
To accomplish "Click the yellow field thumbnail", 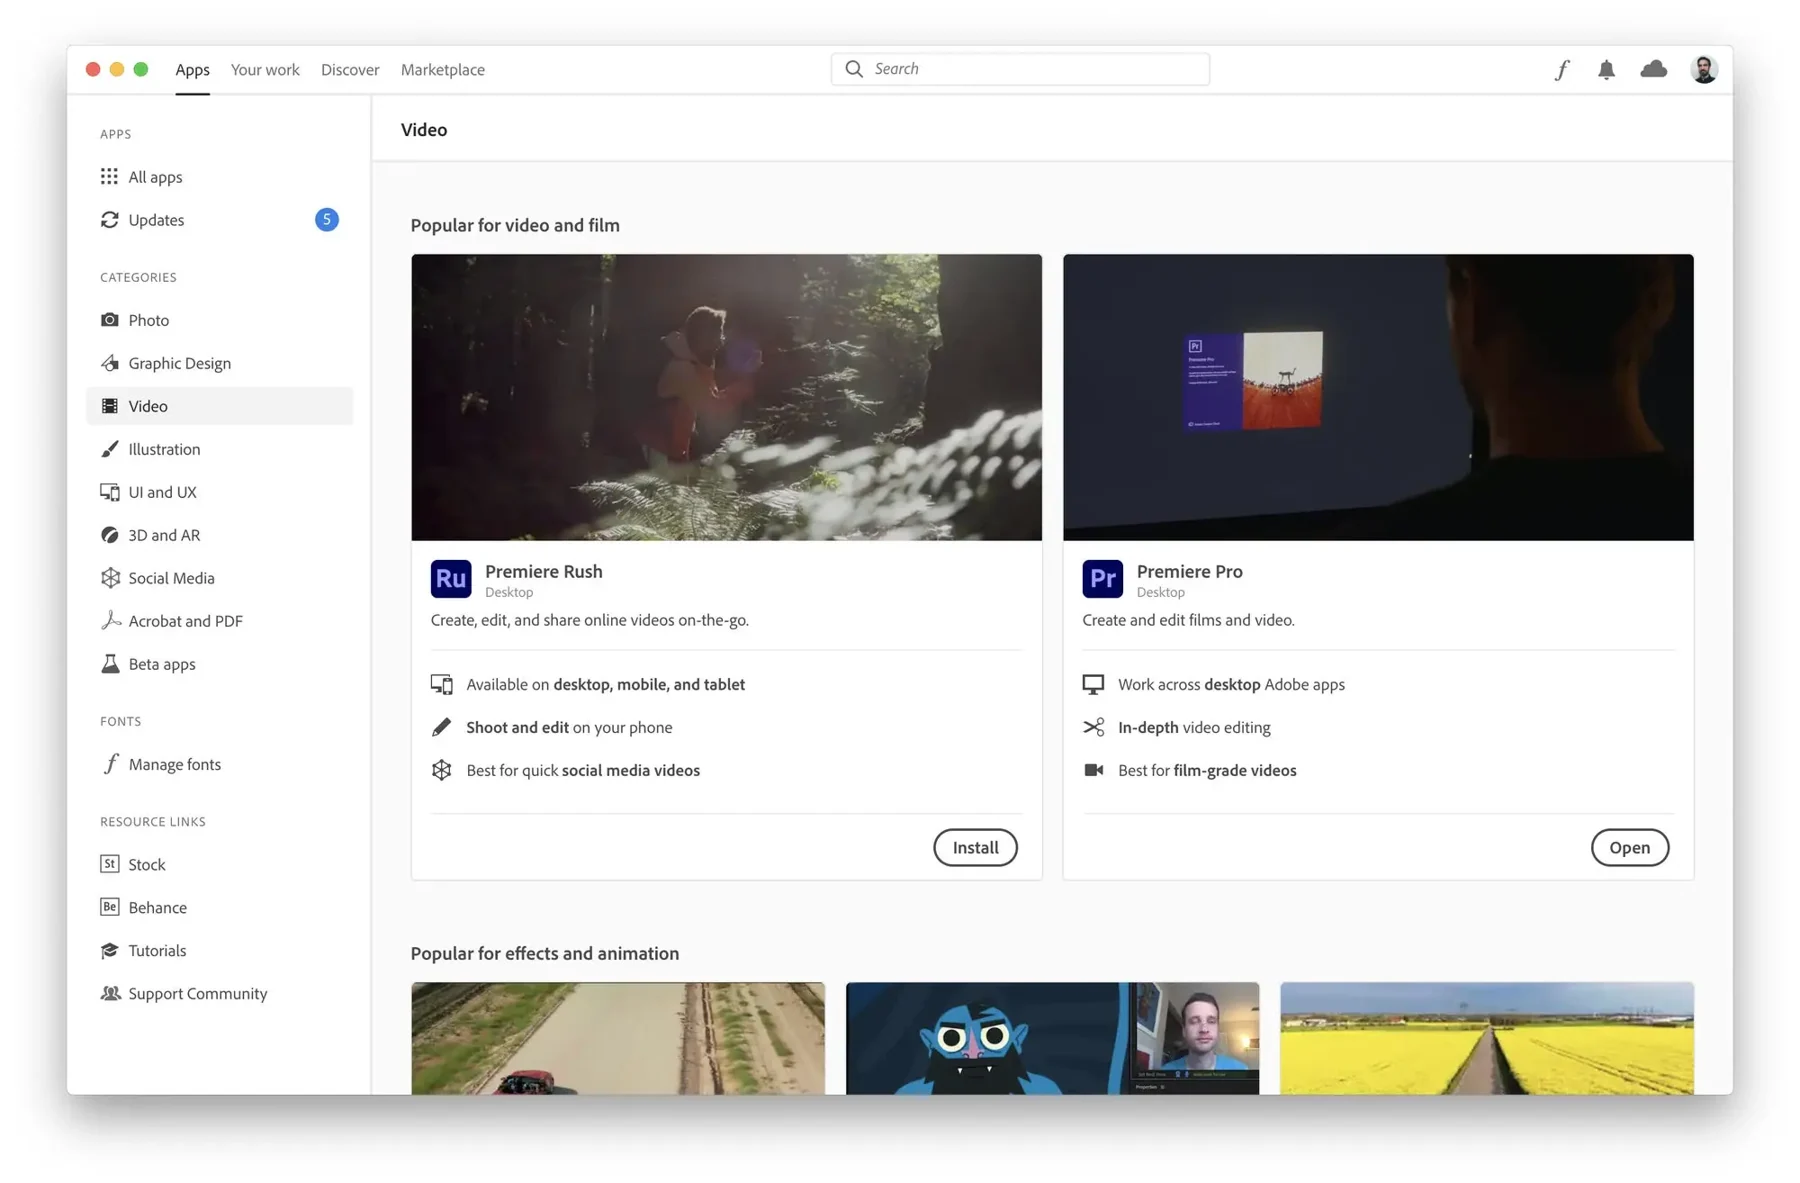I will [x=1487, y=1038].
